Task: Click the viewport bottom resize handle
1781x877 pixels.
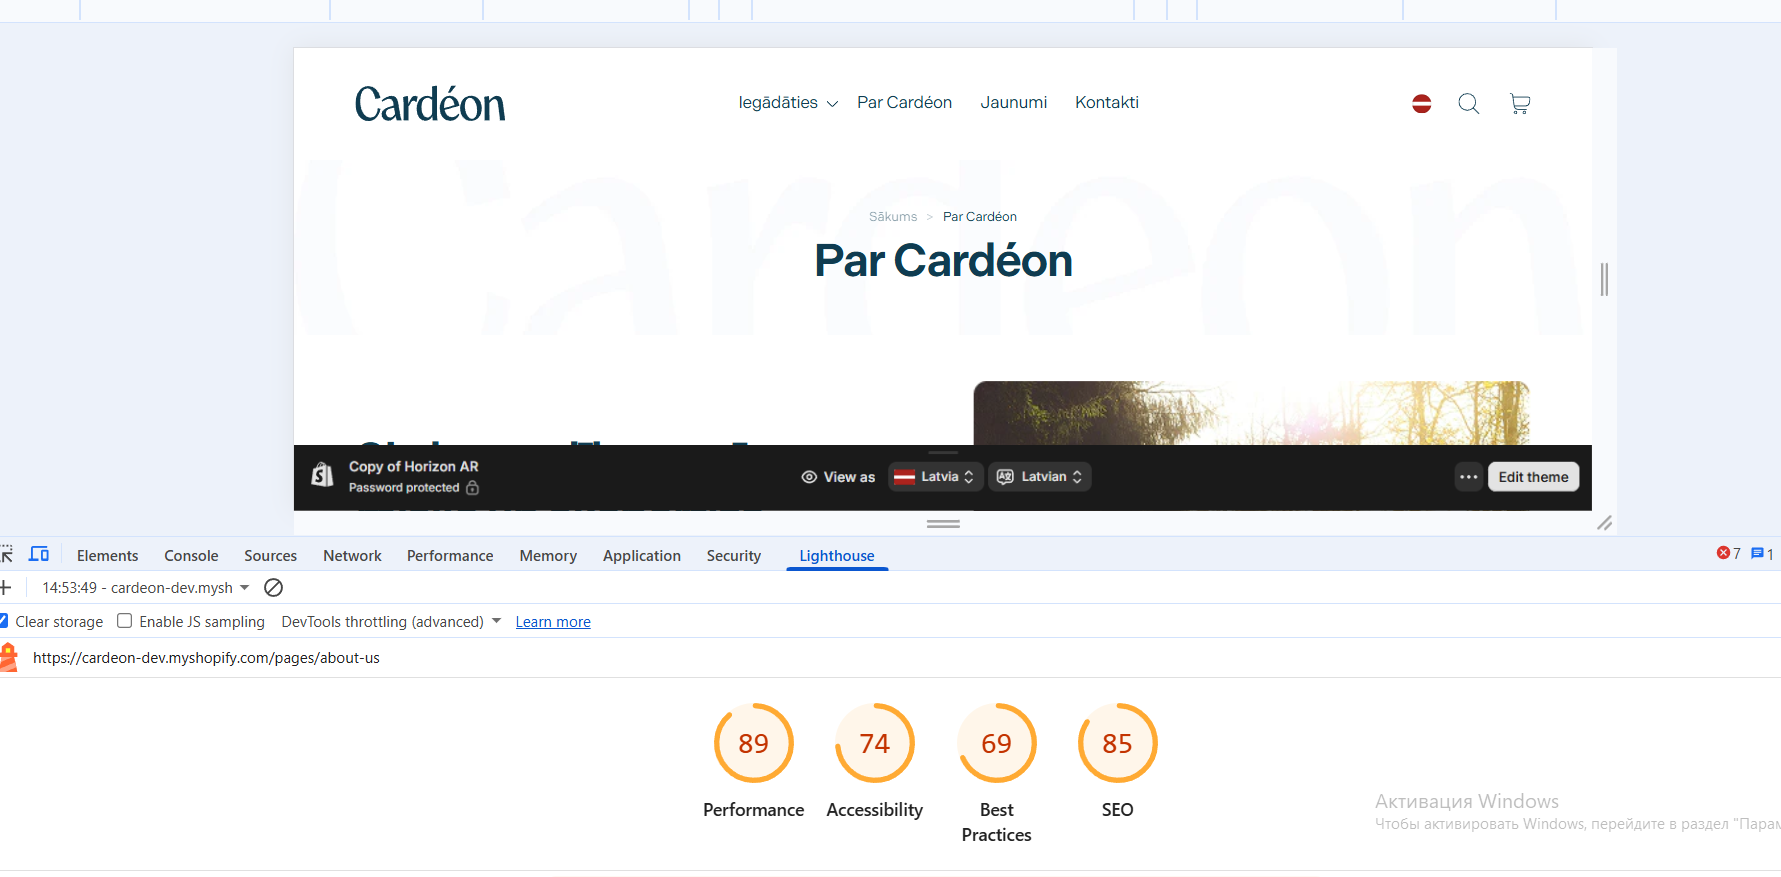Action: [x=943, y=523]
